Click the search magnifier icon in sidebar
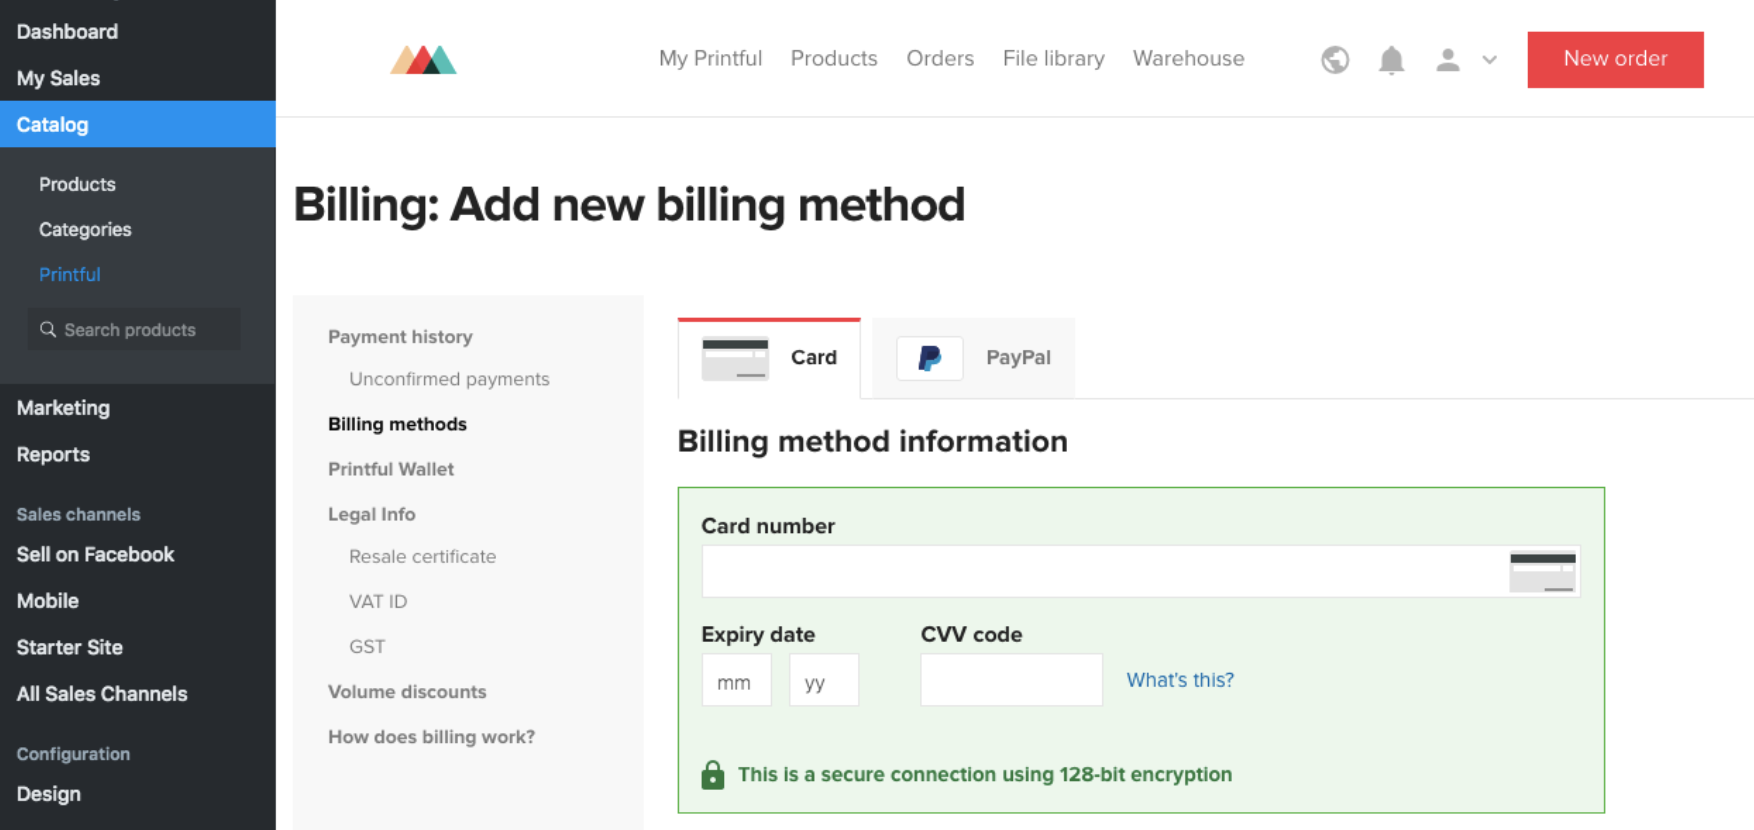1754x830 pixels. click(47, 329)
